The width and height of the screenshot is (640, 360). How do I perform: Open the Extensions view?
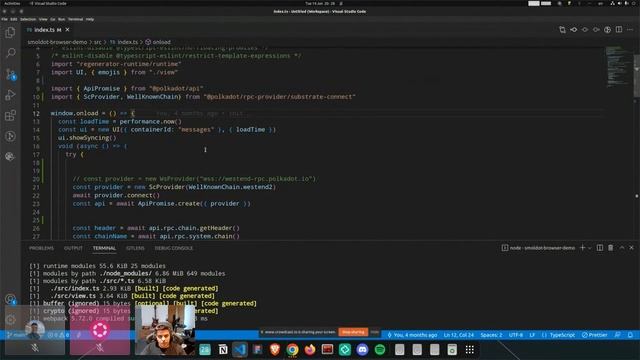(11, 116)
